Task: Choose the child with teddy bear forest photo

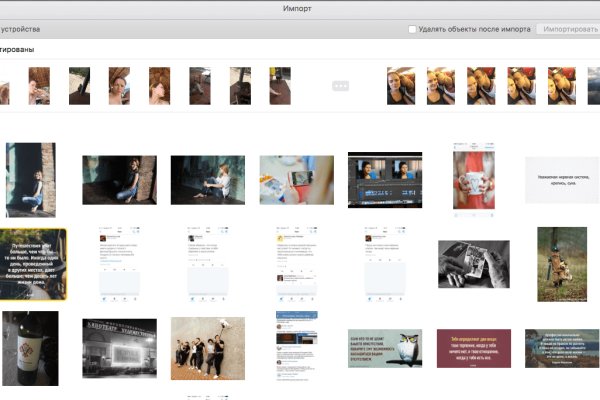Action: coord(562,264)
